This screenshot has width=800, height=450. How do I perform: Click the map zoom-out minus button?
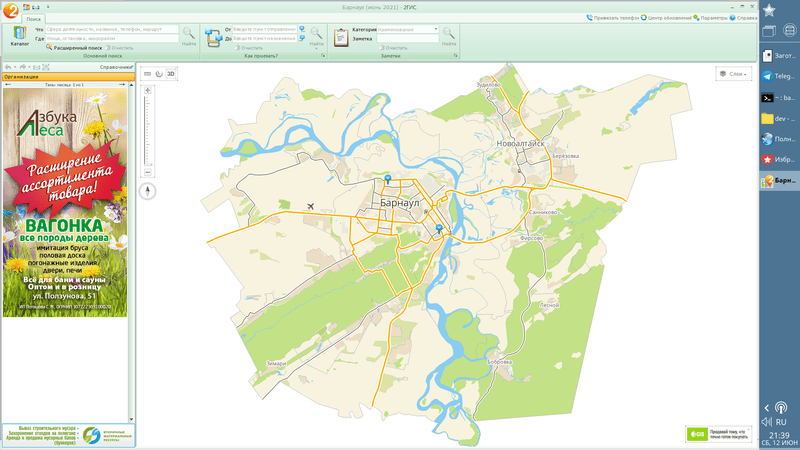tap(148, 171)
